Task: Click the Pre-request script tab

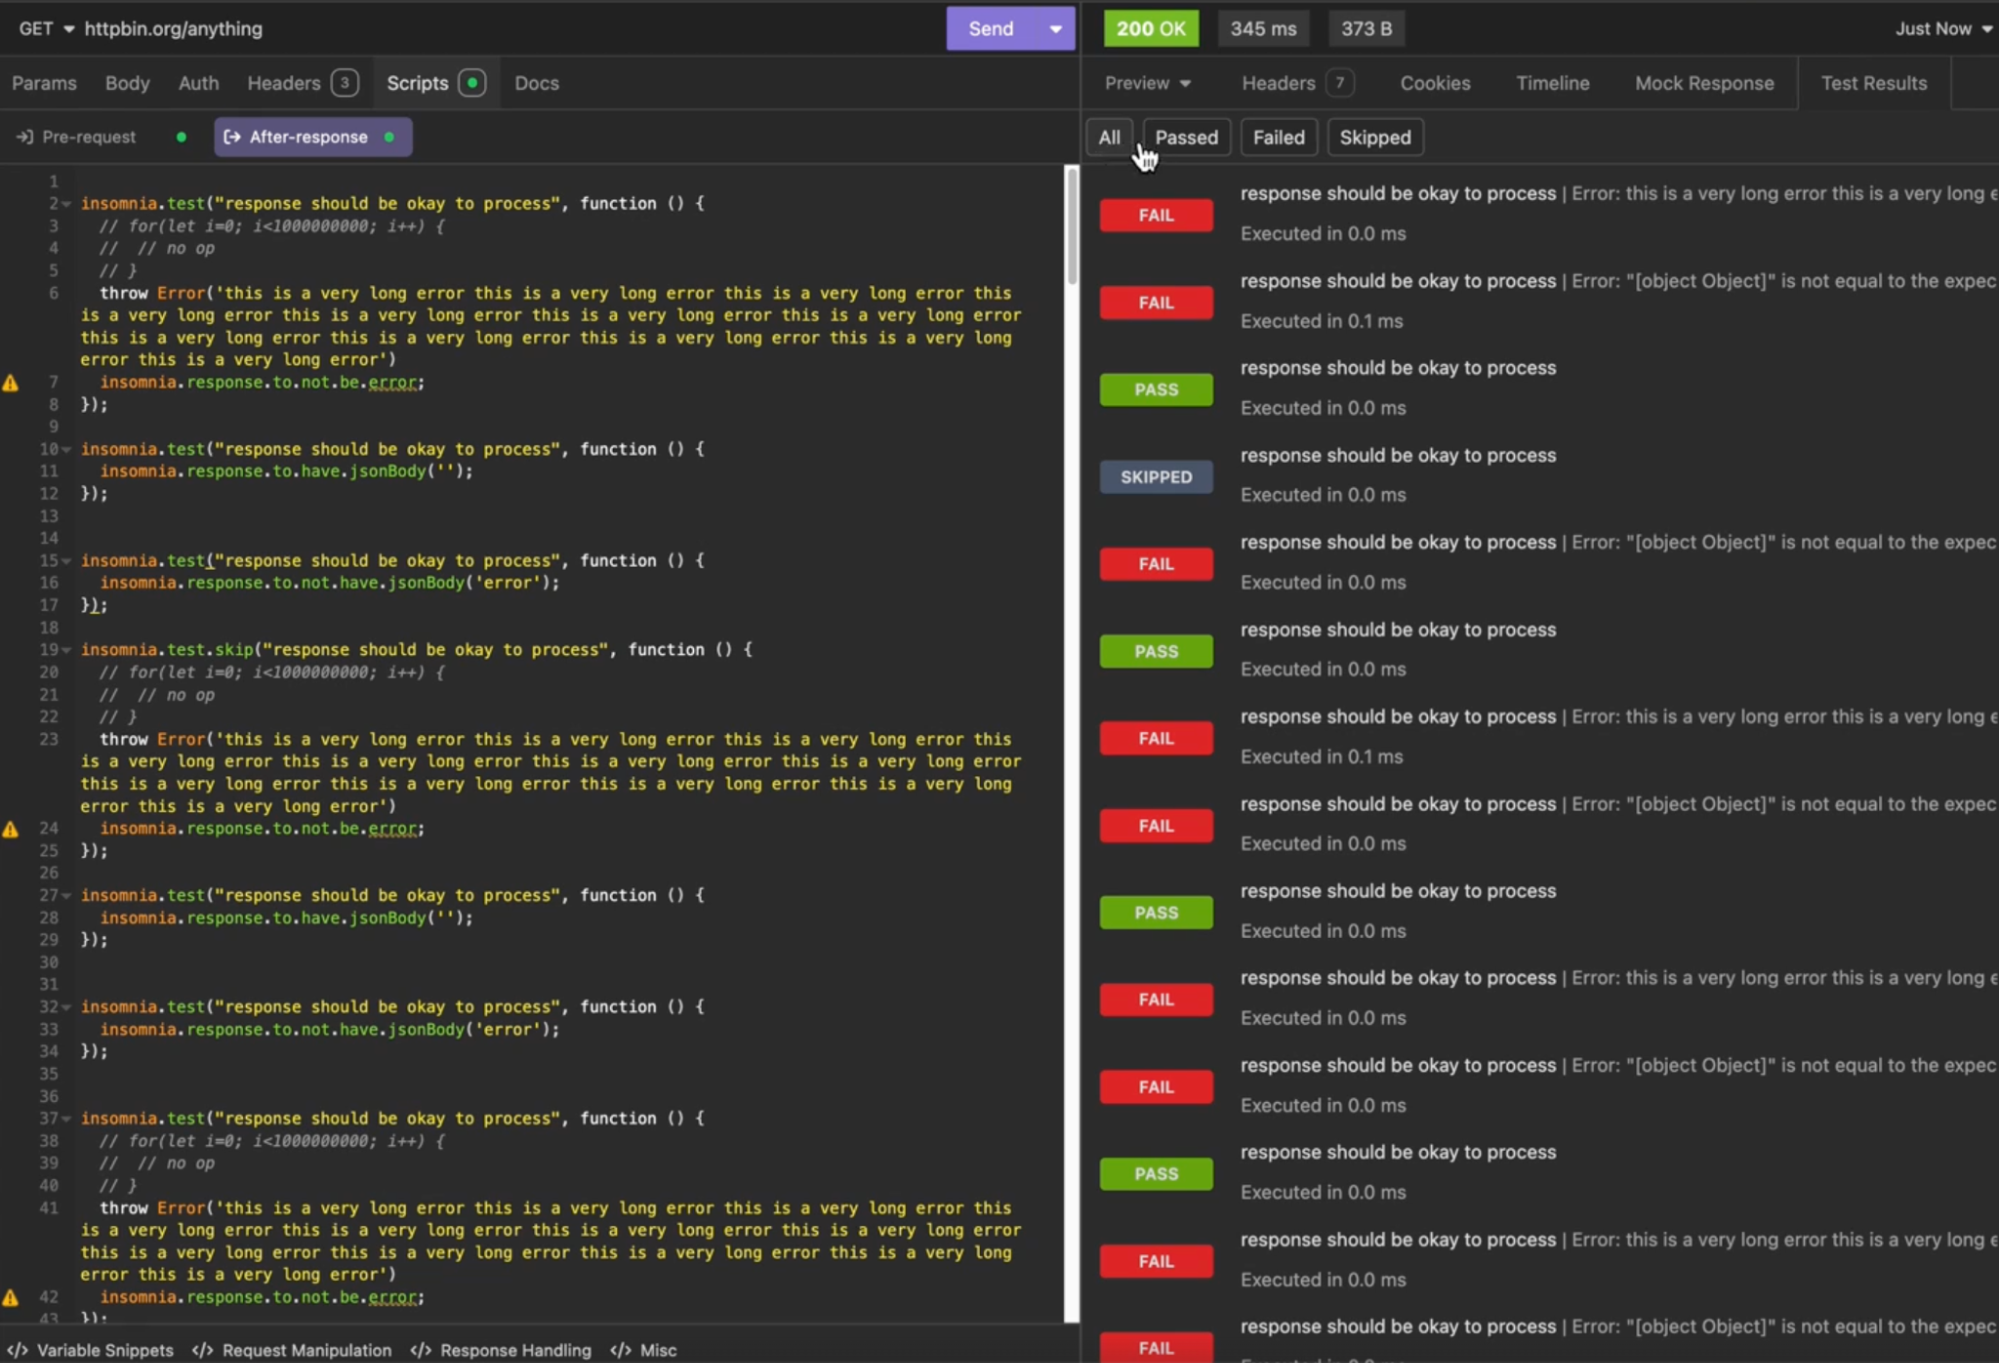Action: click(x=88, y=137)
